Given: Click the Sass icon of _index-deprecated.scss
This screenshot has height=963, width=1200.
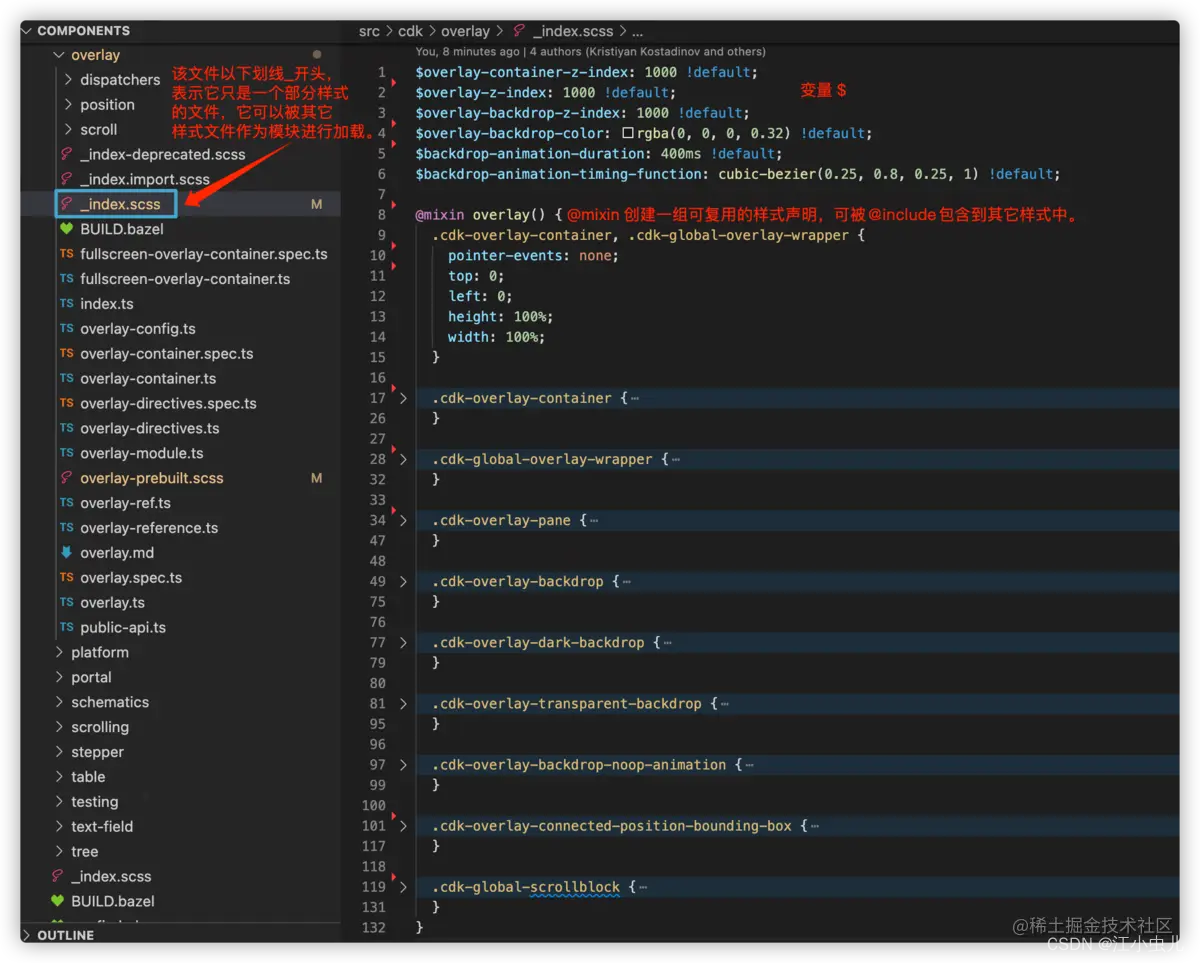Looking at the screenshot, I should (67, 154).
